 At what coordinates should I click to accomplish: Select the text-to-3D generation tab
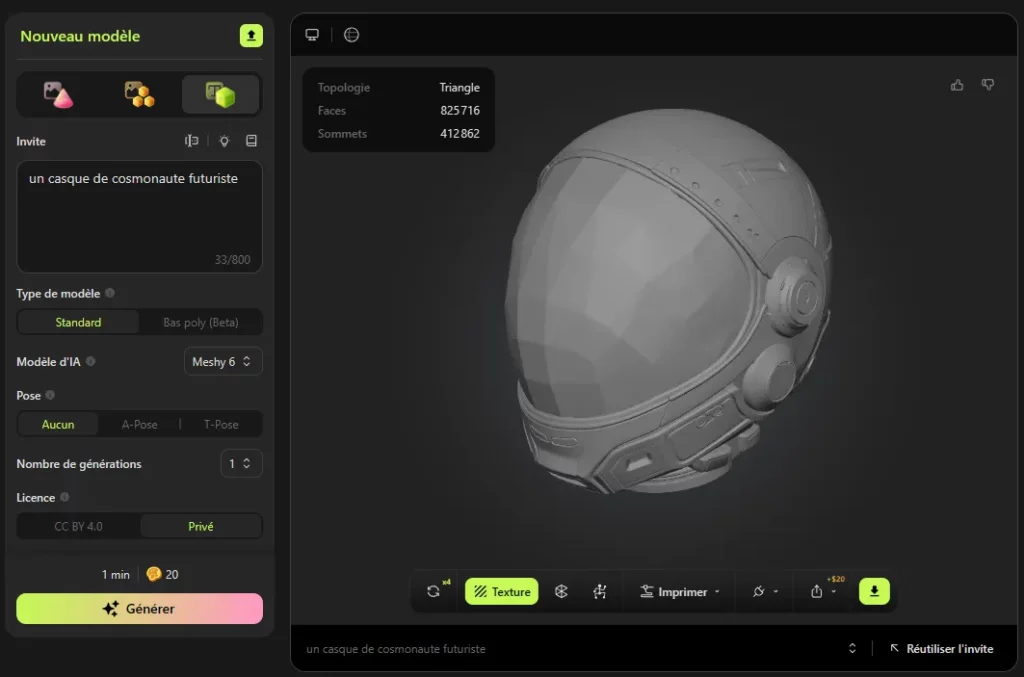[x=220, y=93]
